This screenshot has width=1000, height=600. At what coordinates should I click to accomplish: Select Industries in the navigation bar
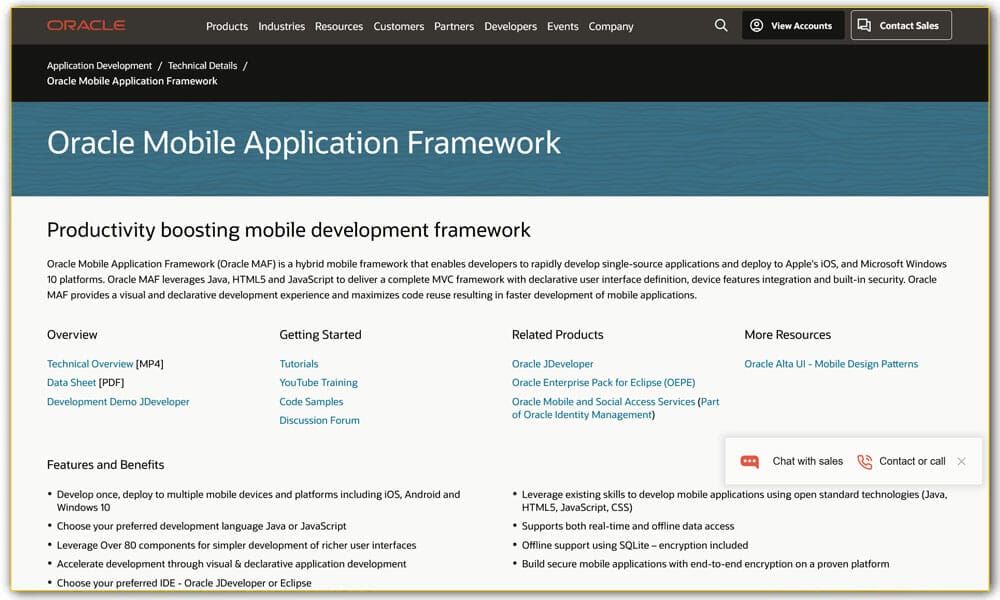[281, 27]
